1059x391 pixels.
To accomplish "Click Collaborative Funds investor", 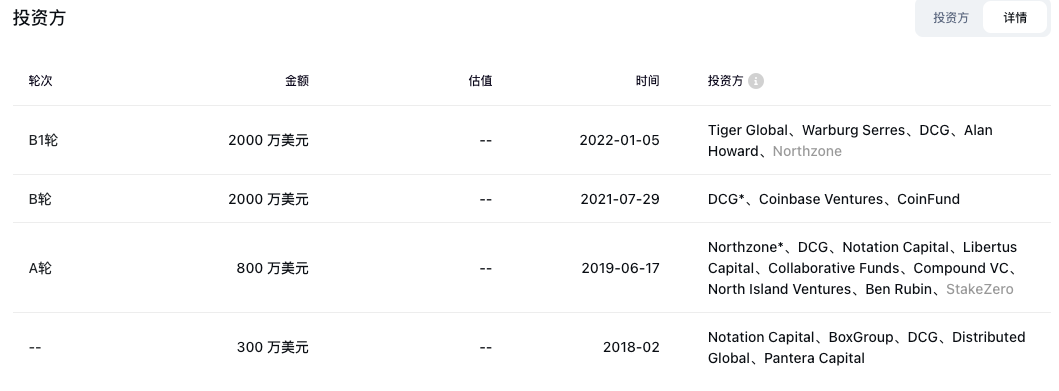I will [x=833, y=268].
